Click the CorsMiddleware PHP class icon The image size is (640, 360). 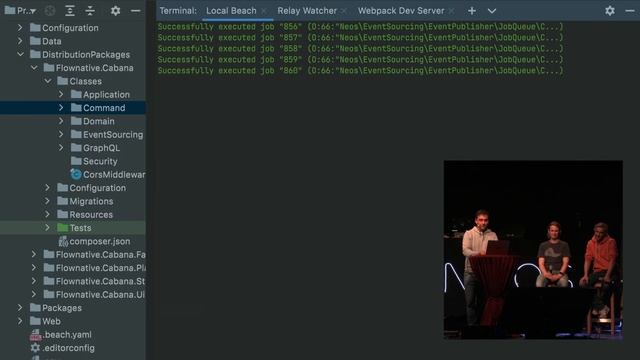coord(76,174)
